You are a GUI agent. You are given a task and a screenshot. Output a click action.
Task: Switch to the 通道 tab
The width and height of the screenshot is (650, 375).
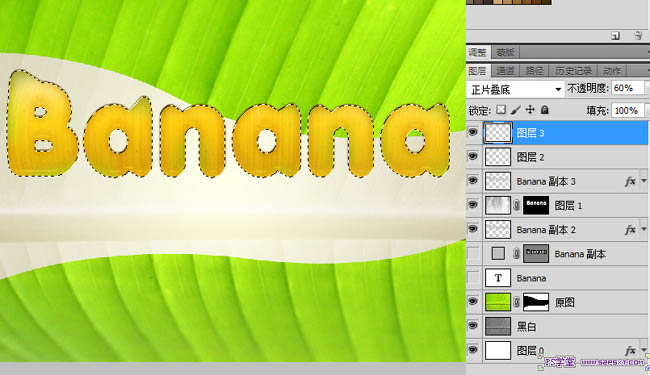click(505, 71)
